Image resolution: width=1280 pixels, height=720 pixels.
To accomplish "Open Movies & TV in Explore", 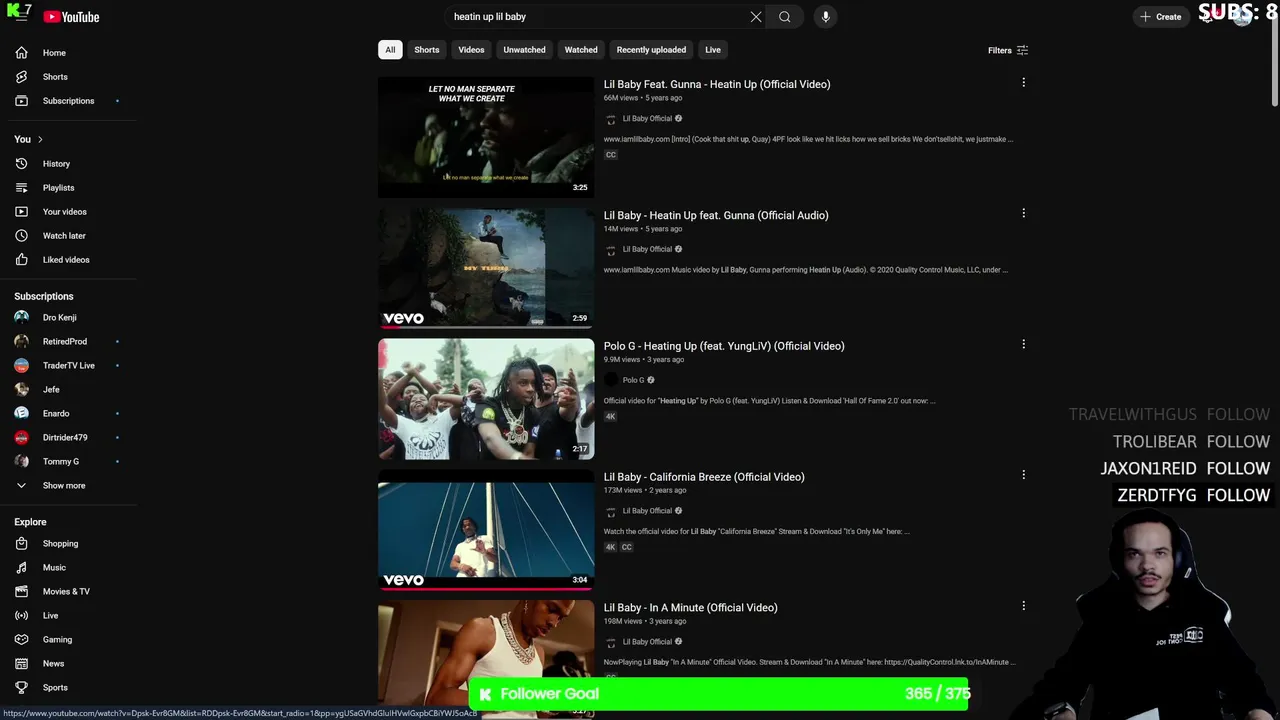I will coord(68,592).
